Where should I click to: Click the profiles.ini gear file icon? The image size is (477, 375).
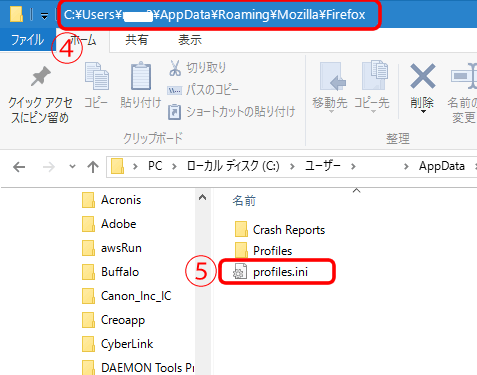[x=240, y=271]
